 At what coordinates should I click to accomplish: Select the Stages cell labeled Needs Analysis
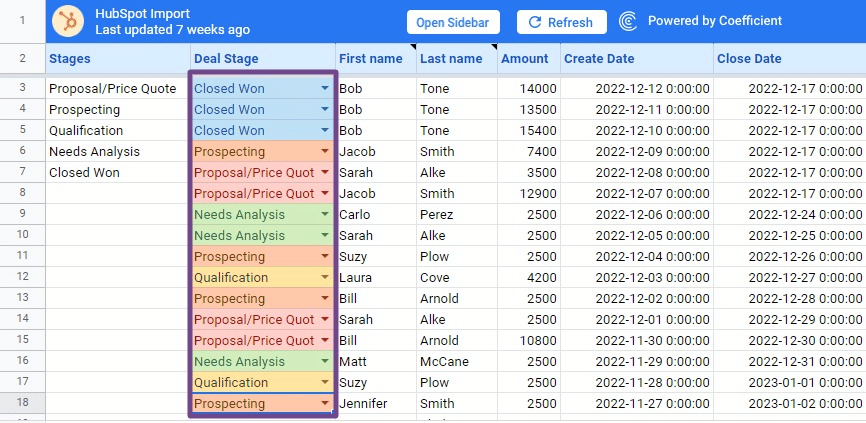coord(118,151)
